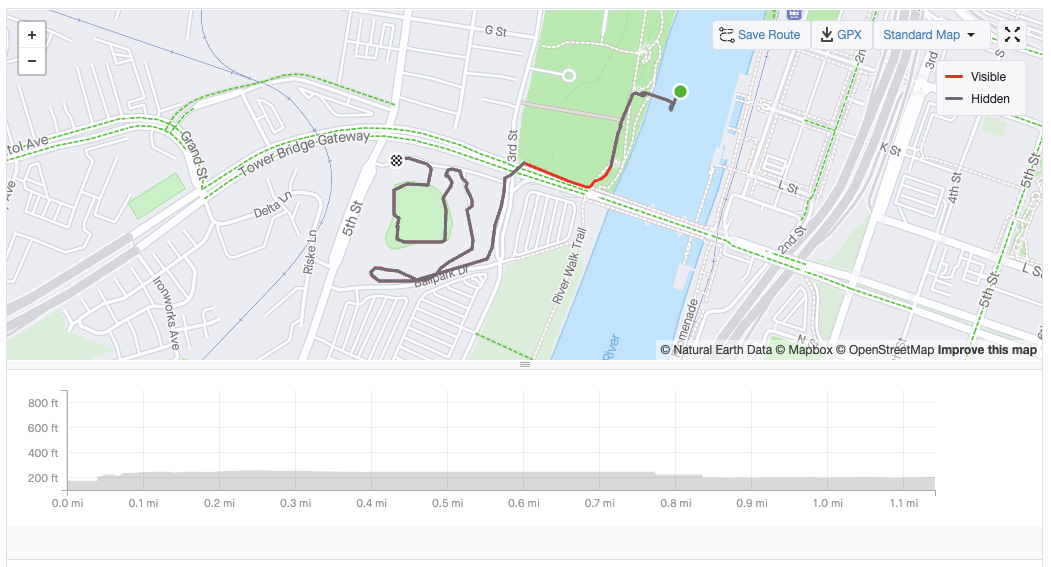The width and height of the screenshot is (1051, 567).
Task: Zoom out of the map
Action: (32, 61)
